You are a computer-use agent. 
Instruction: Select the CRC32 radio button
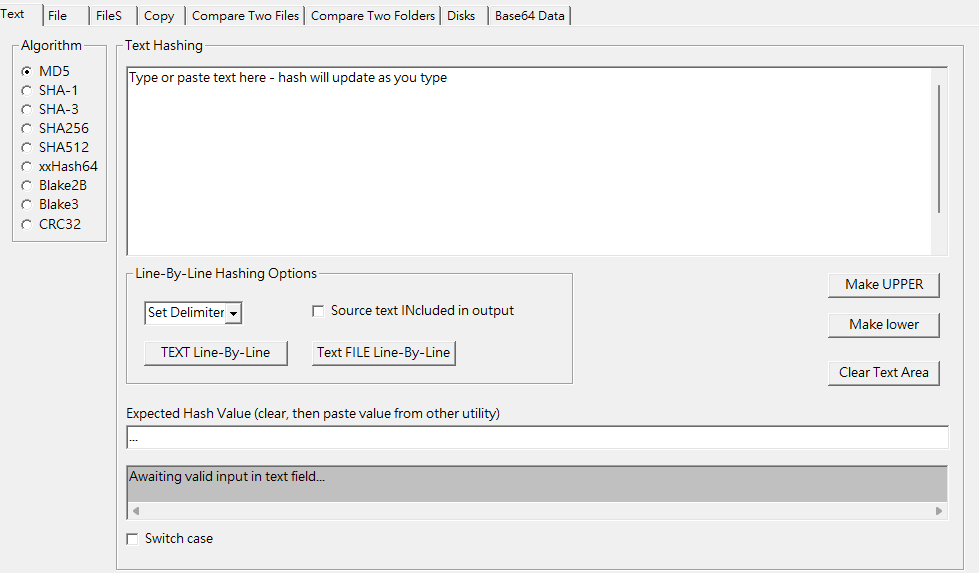(x=26, y=224)
